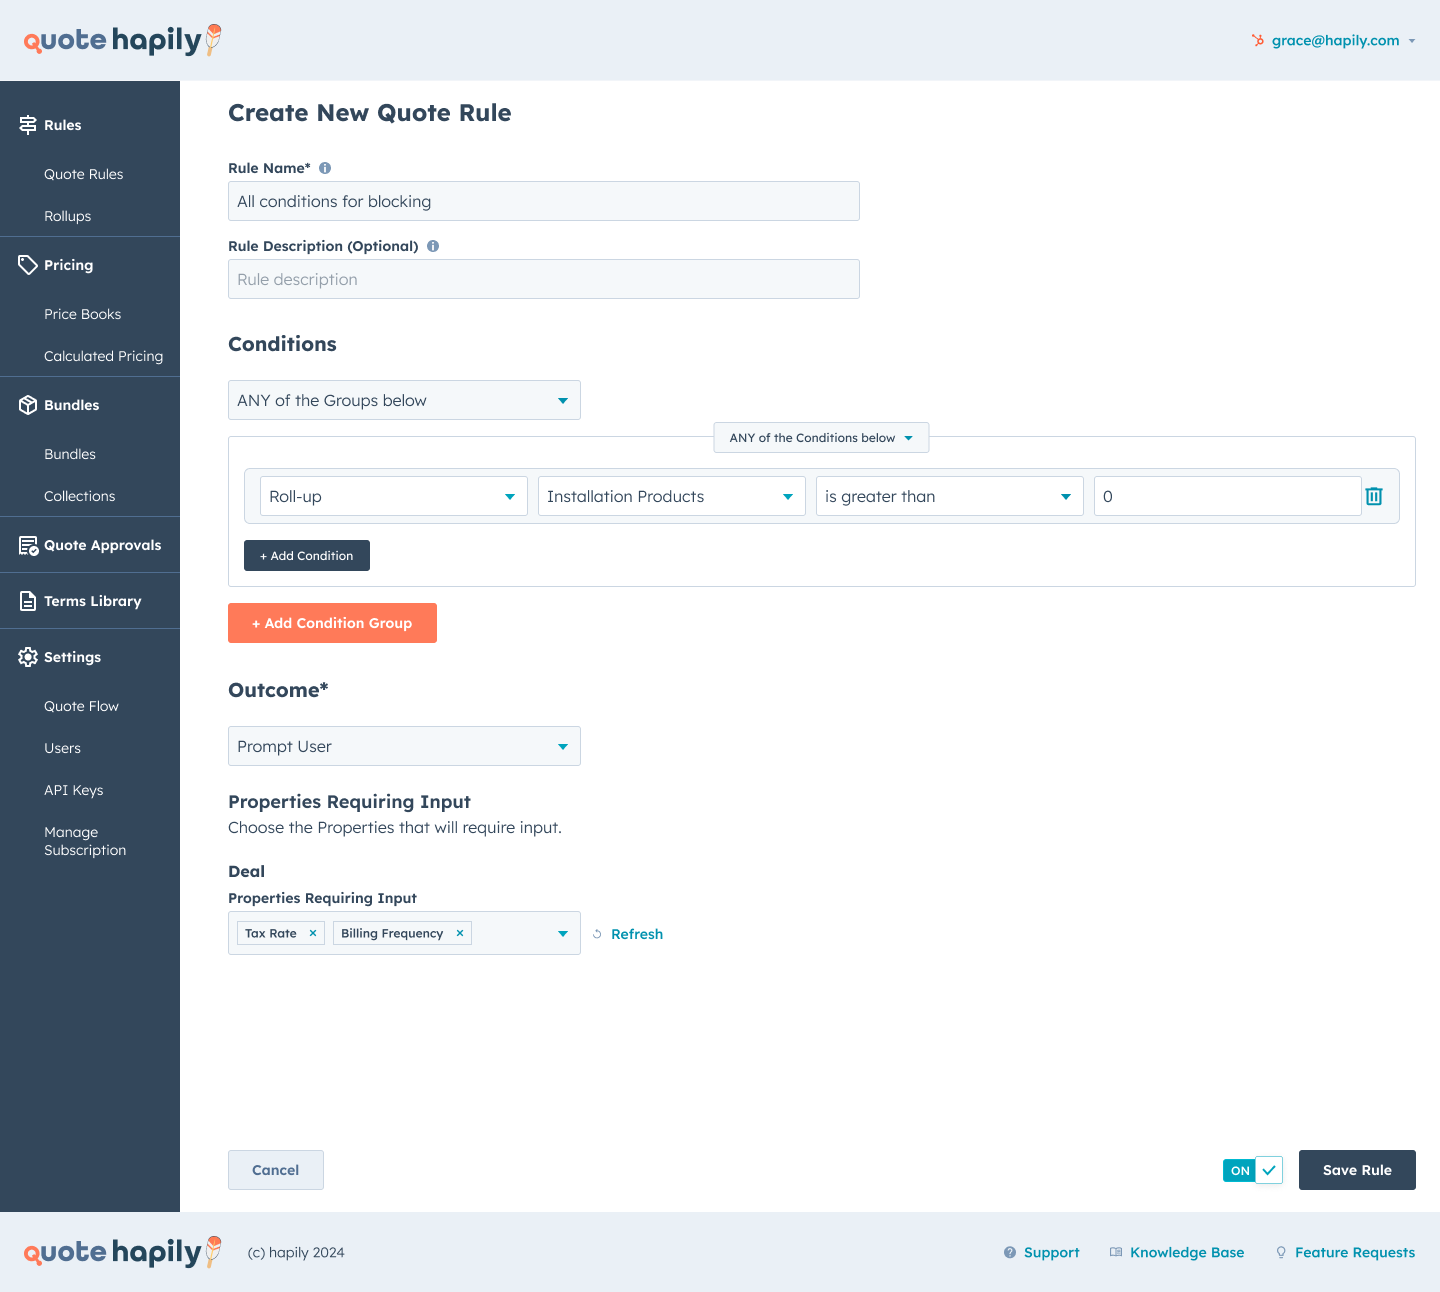Screen dimensions: 1440x1292
Task: Open the is greater than operator dropdown
Action: (948, 496)
